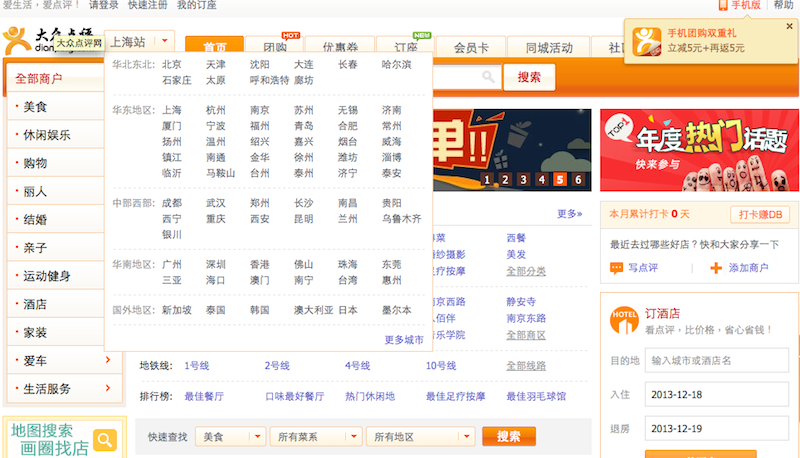The image size is (800, 458).
Task: Click the 请登录 link
Action: click(104, 5)
